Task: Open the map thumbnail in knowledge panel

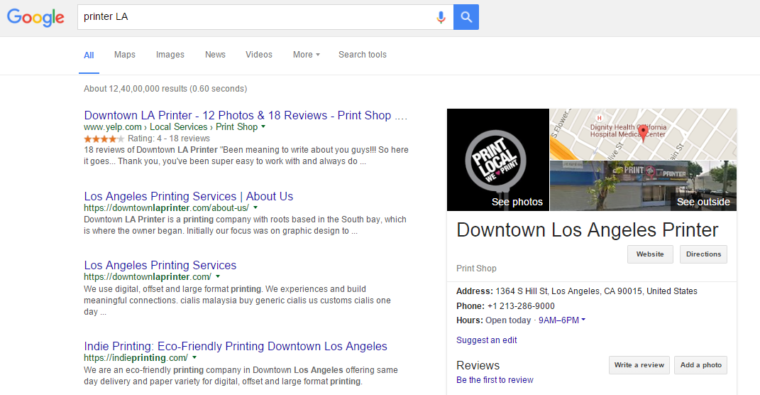Action: point(643,134)
